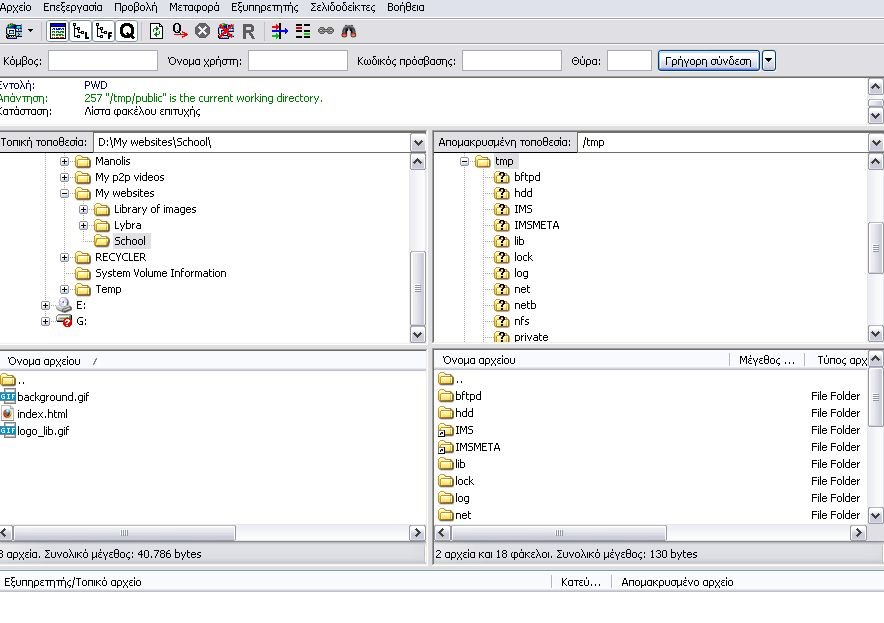The image size is (884, 623).
Task: Expand the RECYCLER folder node
Action: (64, 258)
